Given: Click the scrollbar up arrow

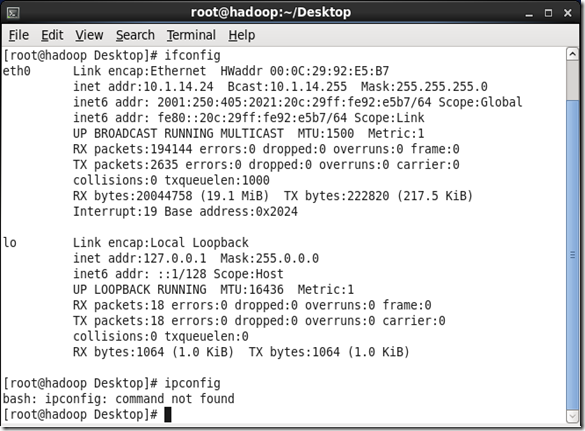Looking at the screenshot, I should [572, 54].
